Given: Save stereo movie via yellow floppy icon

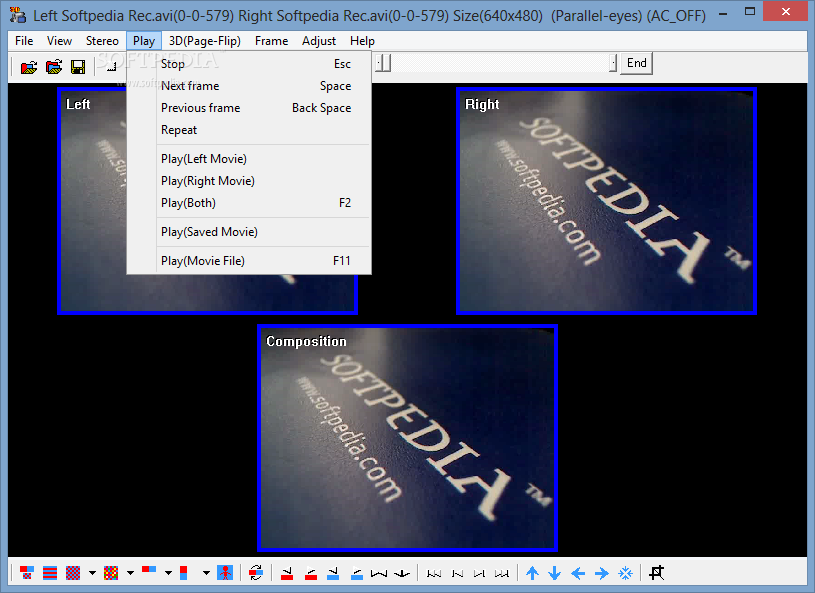Looking at the screenshot, I should (78, 67).
